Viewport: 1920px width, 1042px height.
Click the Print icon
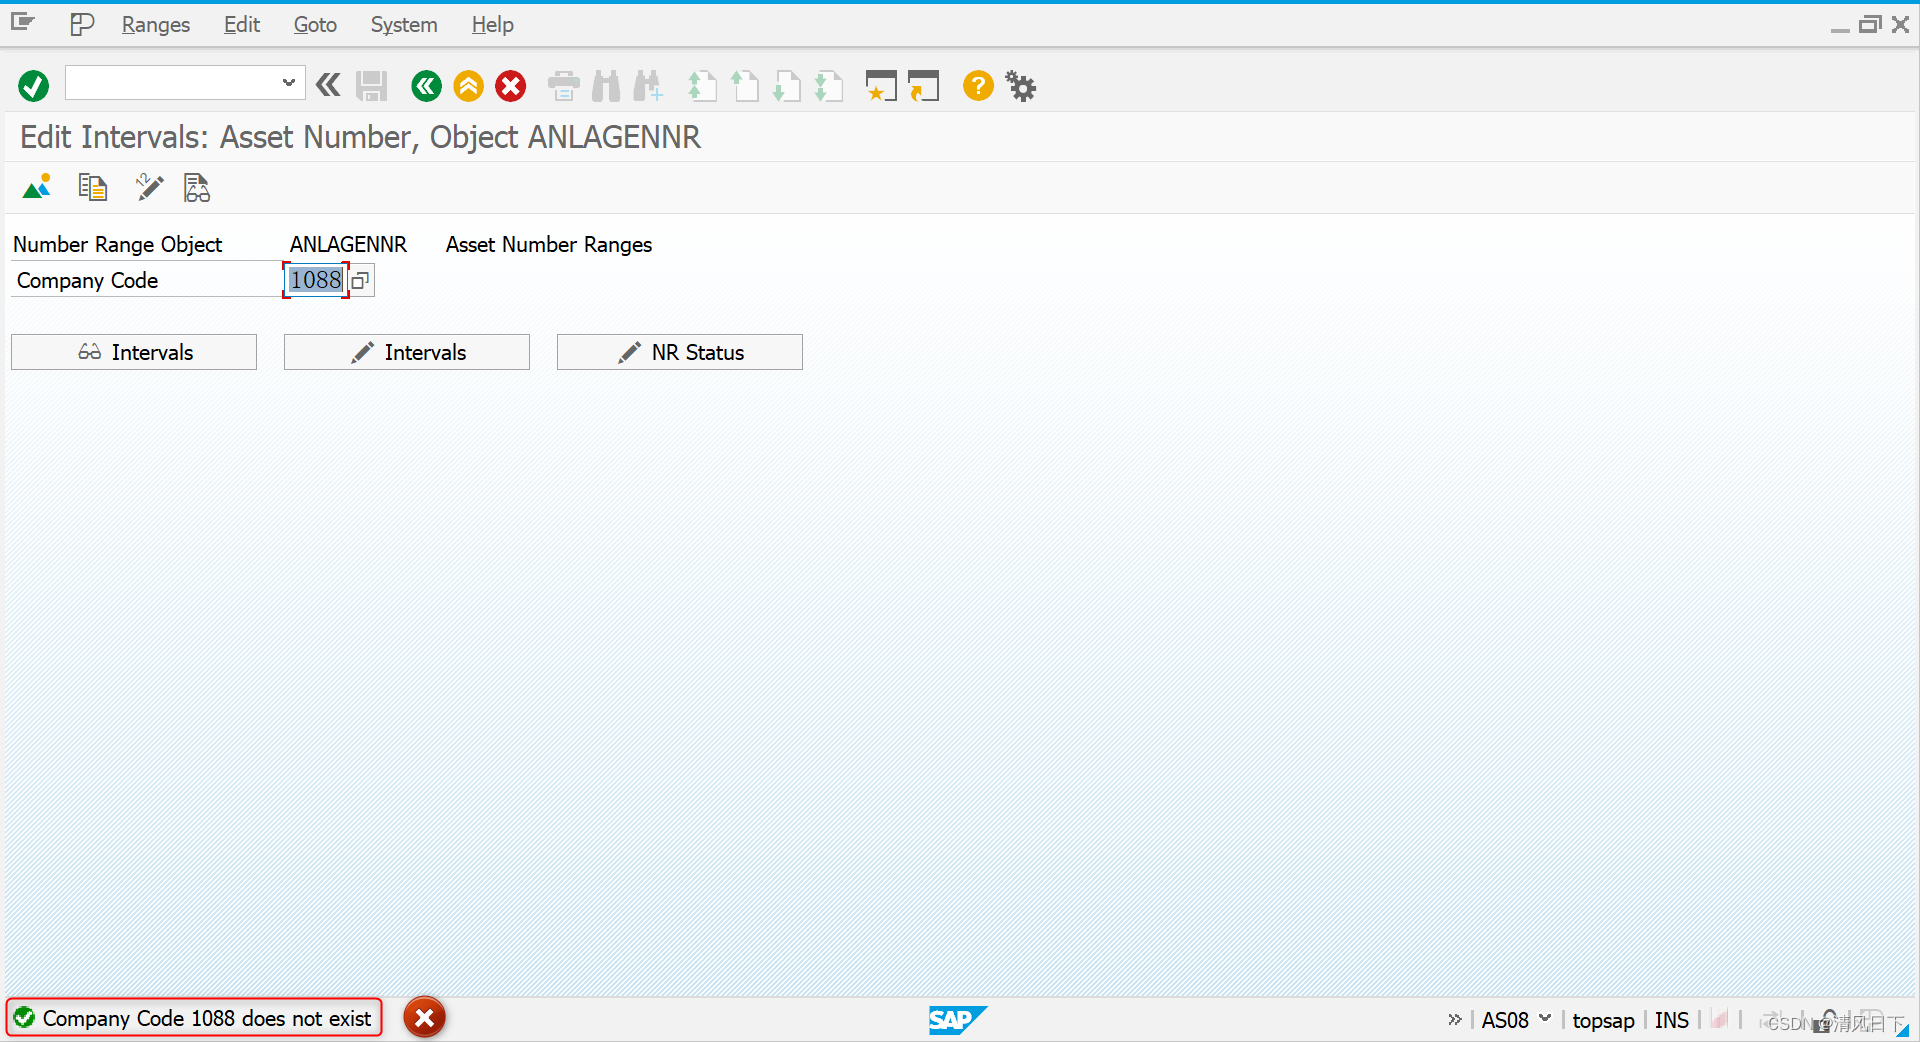[x=564, y=86]
